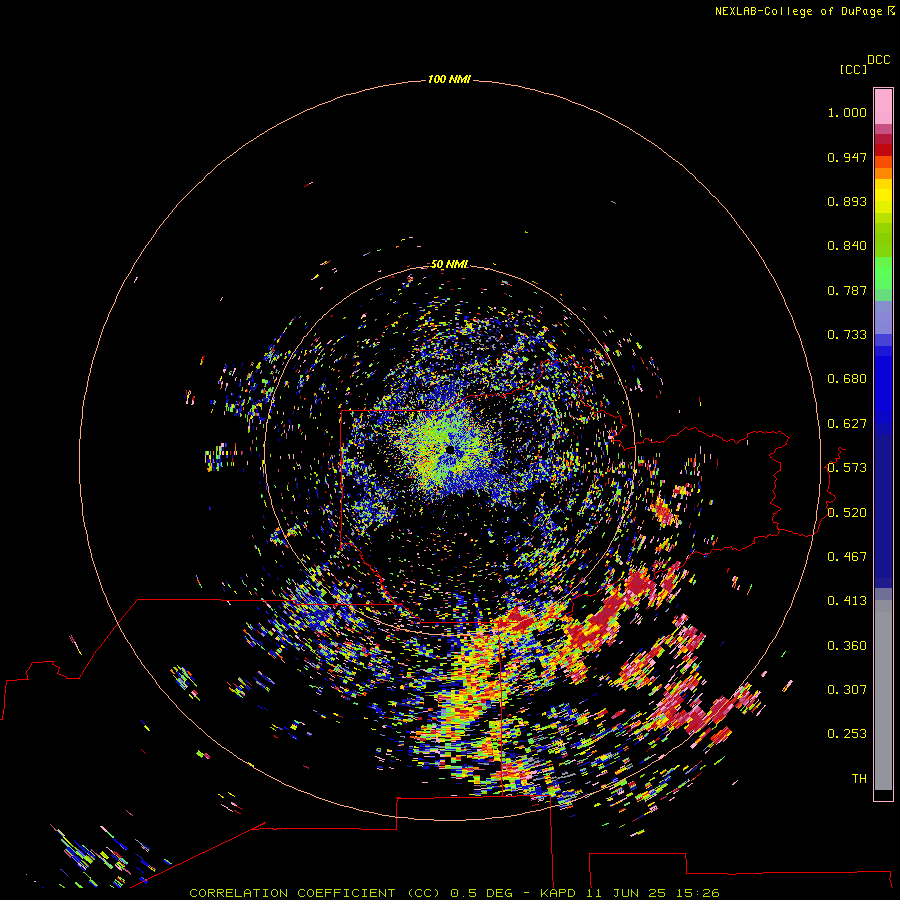Click the 0.840 scale value
This screenshot has height=900, width=900.
(847, 246)
